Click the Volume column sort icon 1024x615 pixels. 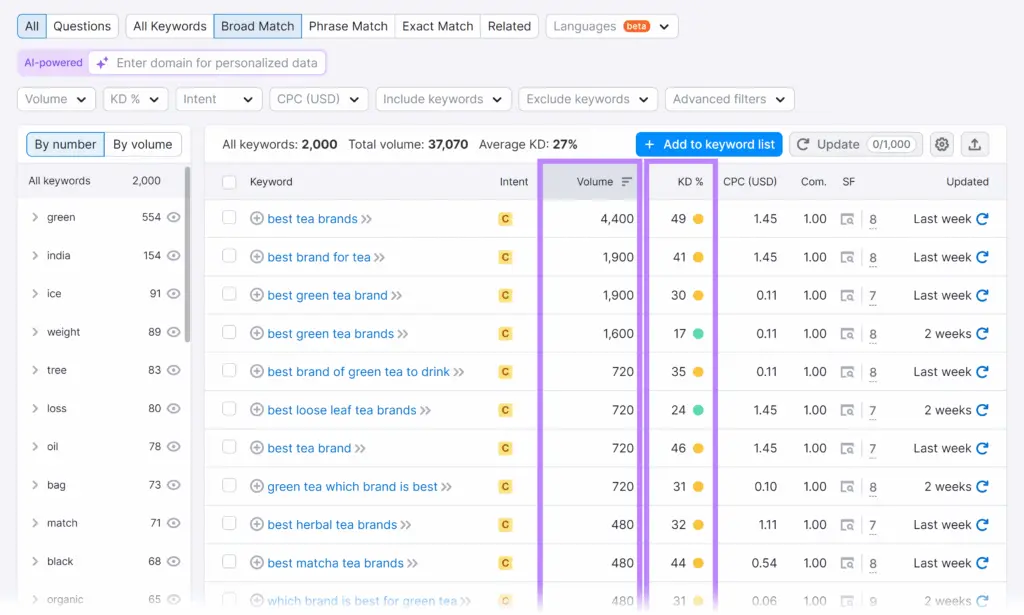pyautogui.click(x=627, y=182)
